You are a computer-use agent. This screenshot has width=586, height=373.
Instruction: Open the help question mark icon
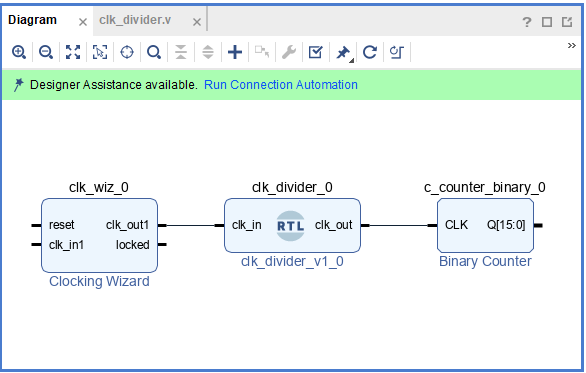point(527,22)
